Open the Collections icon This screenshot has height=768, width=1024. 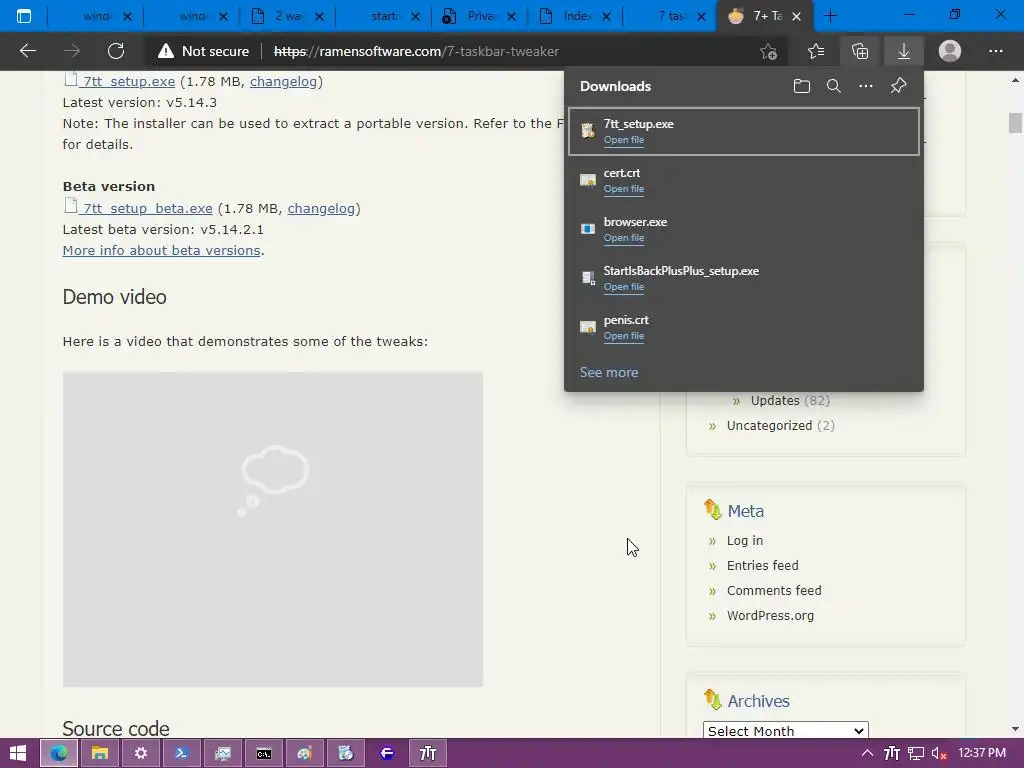pyautogui.click(x=860, y=51)
